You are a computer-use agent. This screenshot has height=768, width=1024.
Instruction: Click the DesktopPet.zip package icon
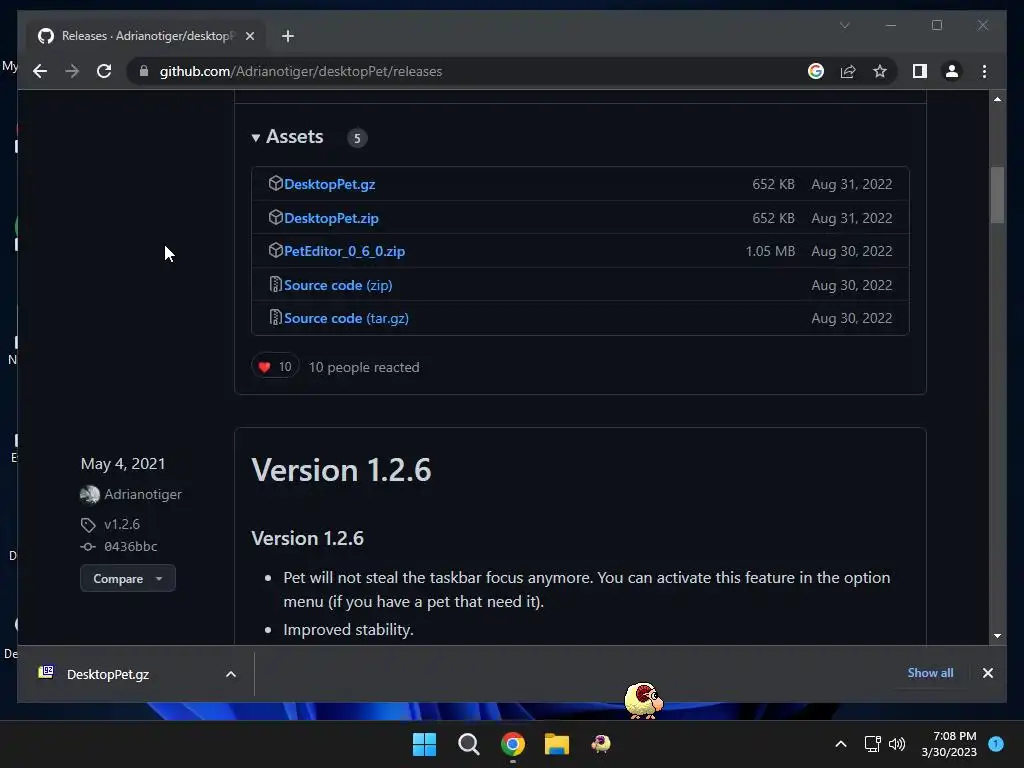pos(275,217)
